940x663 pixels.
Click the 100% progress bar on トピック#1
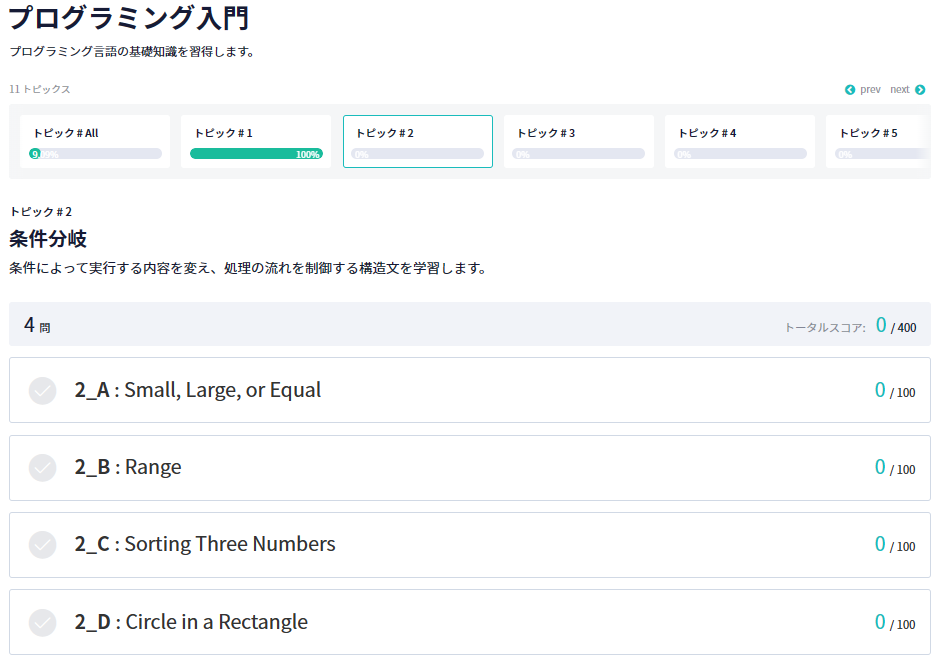click(256, 153)
